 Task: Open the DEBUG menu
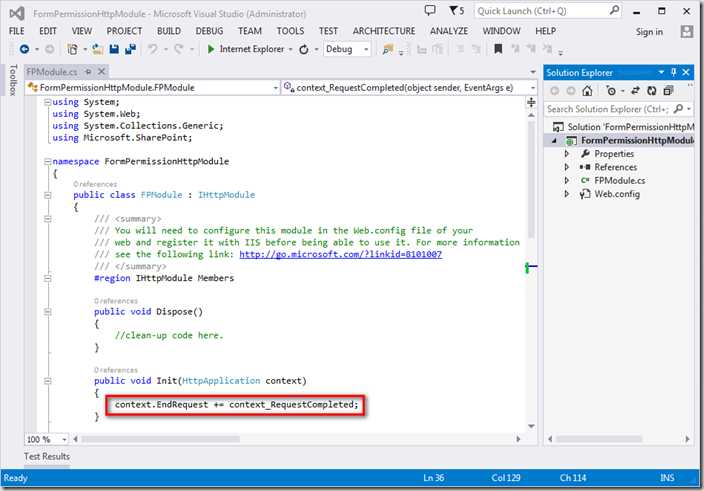209,31
